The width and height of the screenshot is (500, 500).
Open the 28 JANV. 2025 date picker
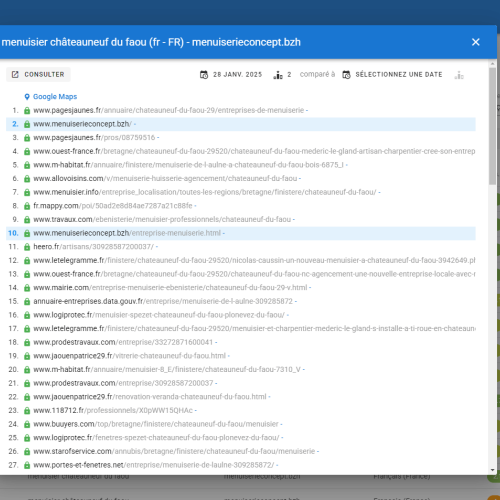click(231, 74)
